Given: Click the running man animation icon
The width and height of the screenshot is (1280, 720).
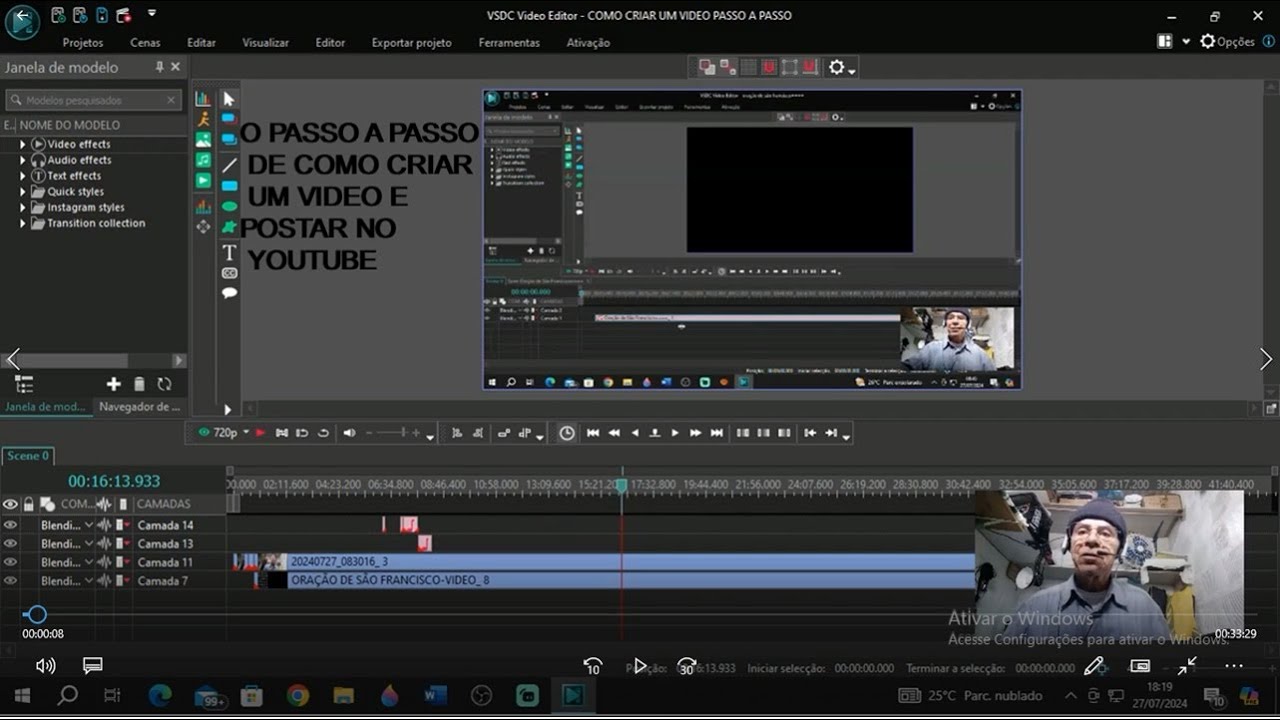Looking at the screenshot, I should coord(203,119).
